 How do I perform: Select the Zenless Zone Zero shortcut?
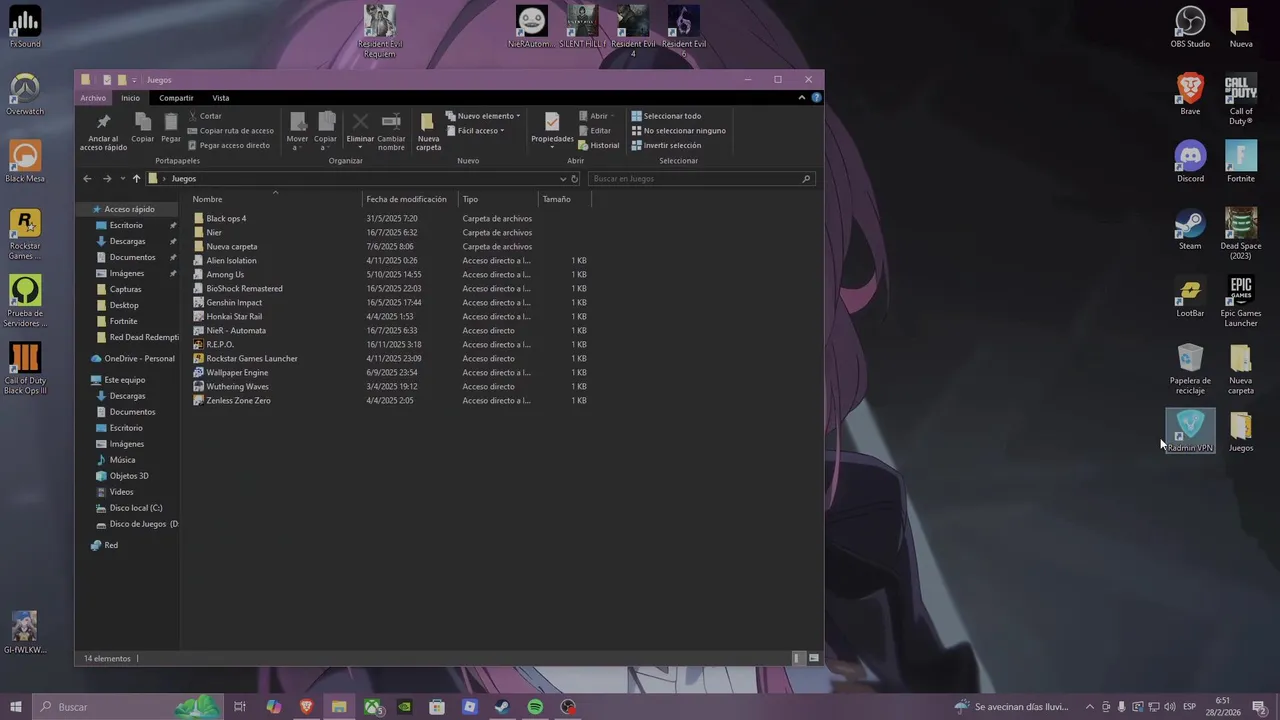coord(238,401)
